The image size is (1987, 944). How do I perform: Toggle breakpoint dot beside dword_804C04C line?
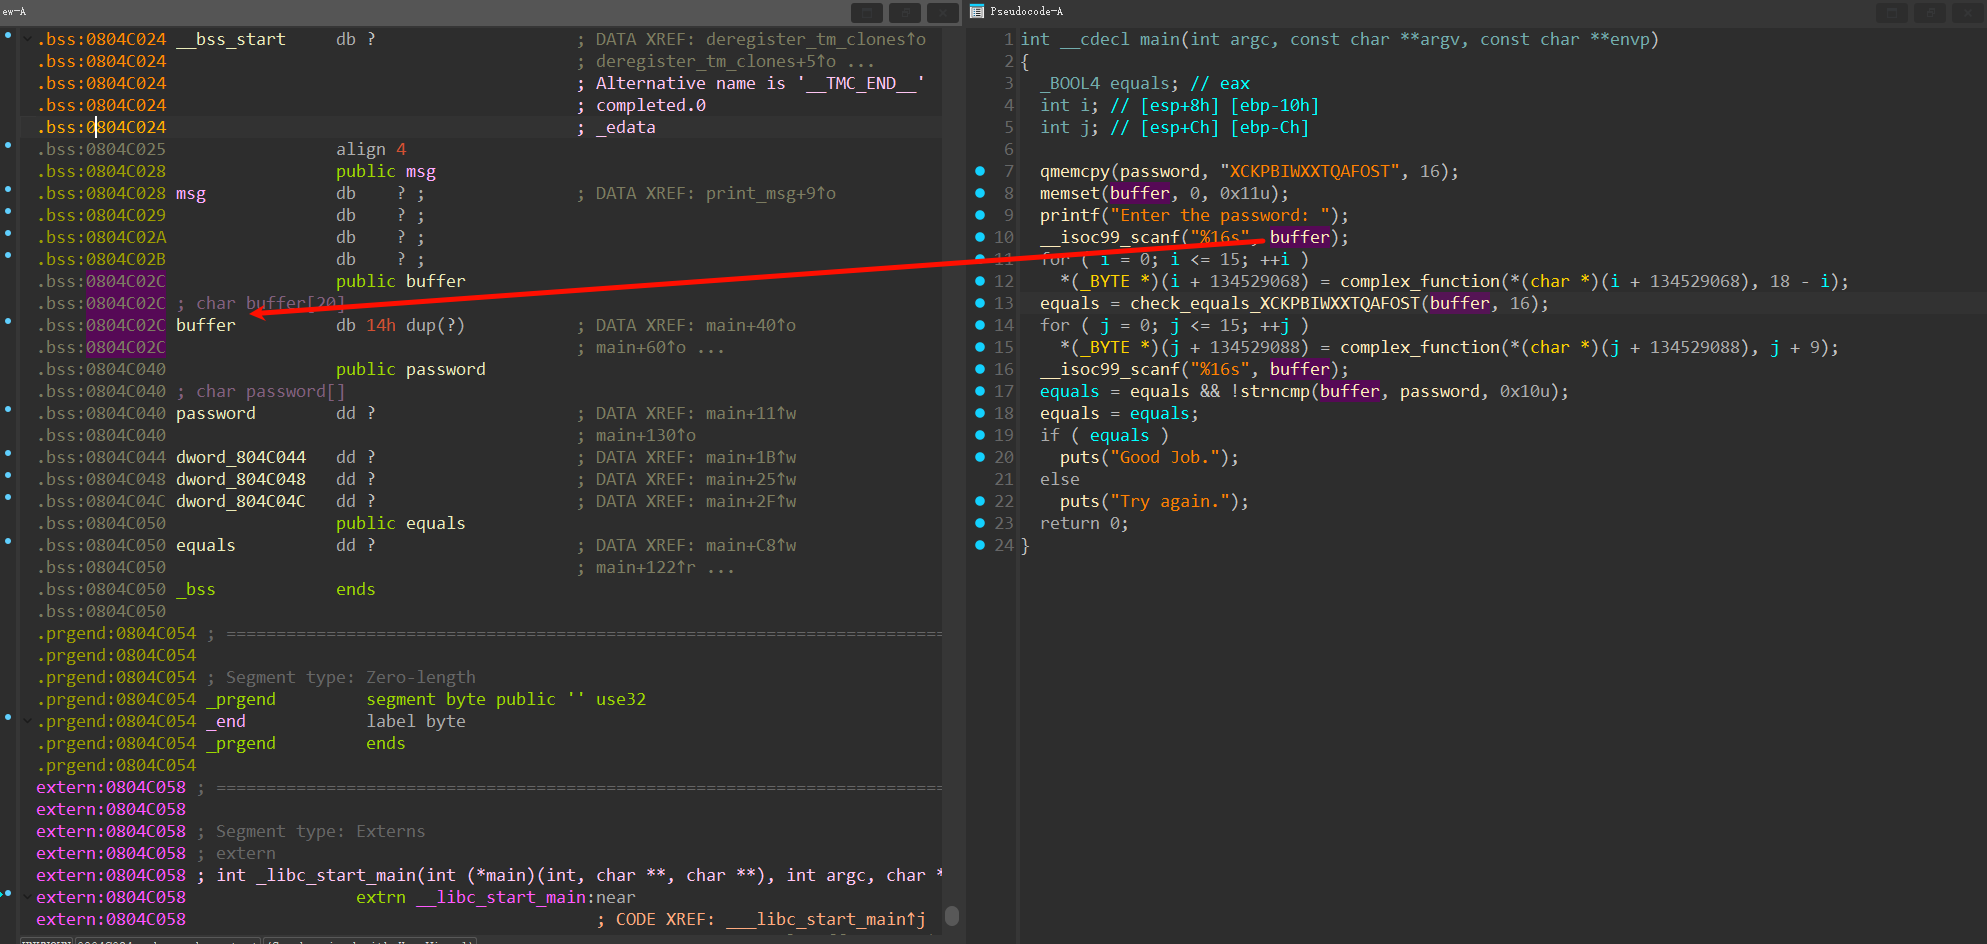click(8, 497)
